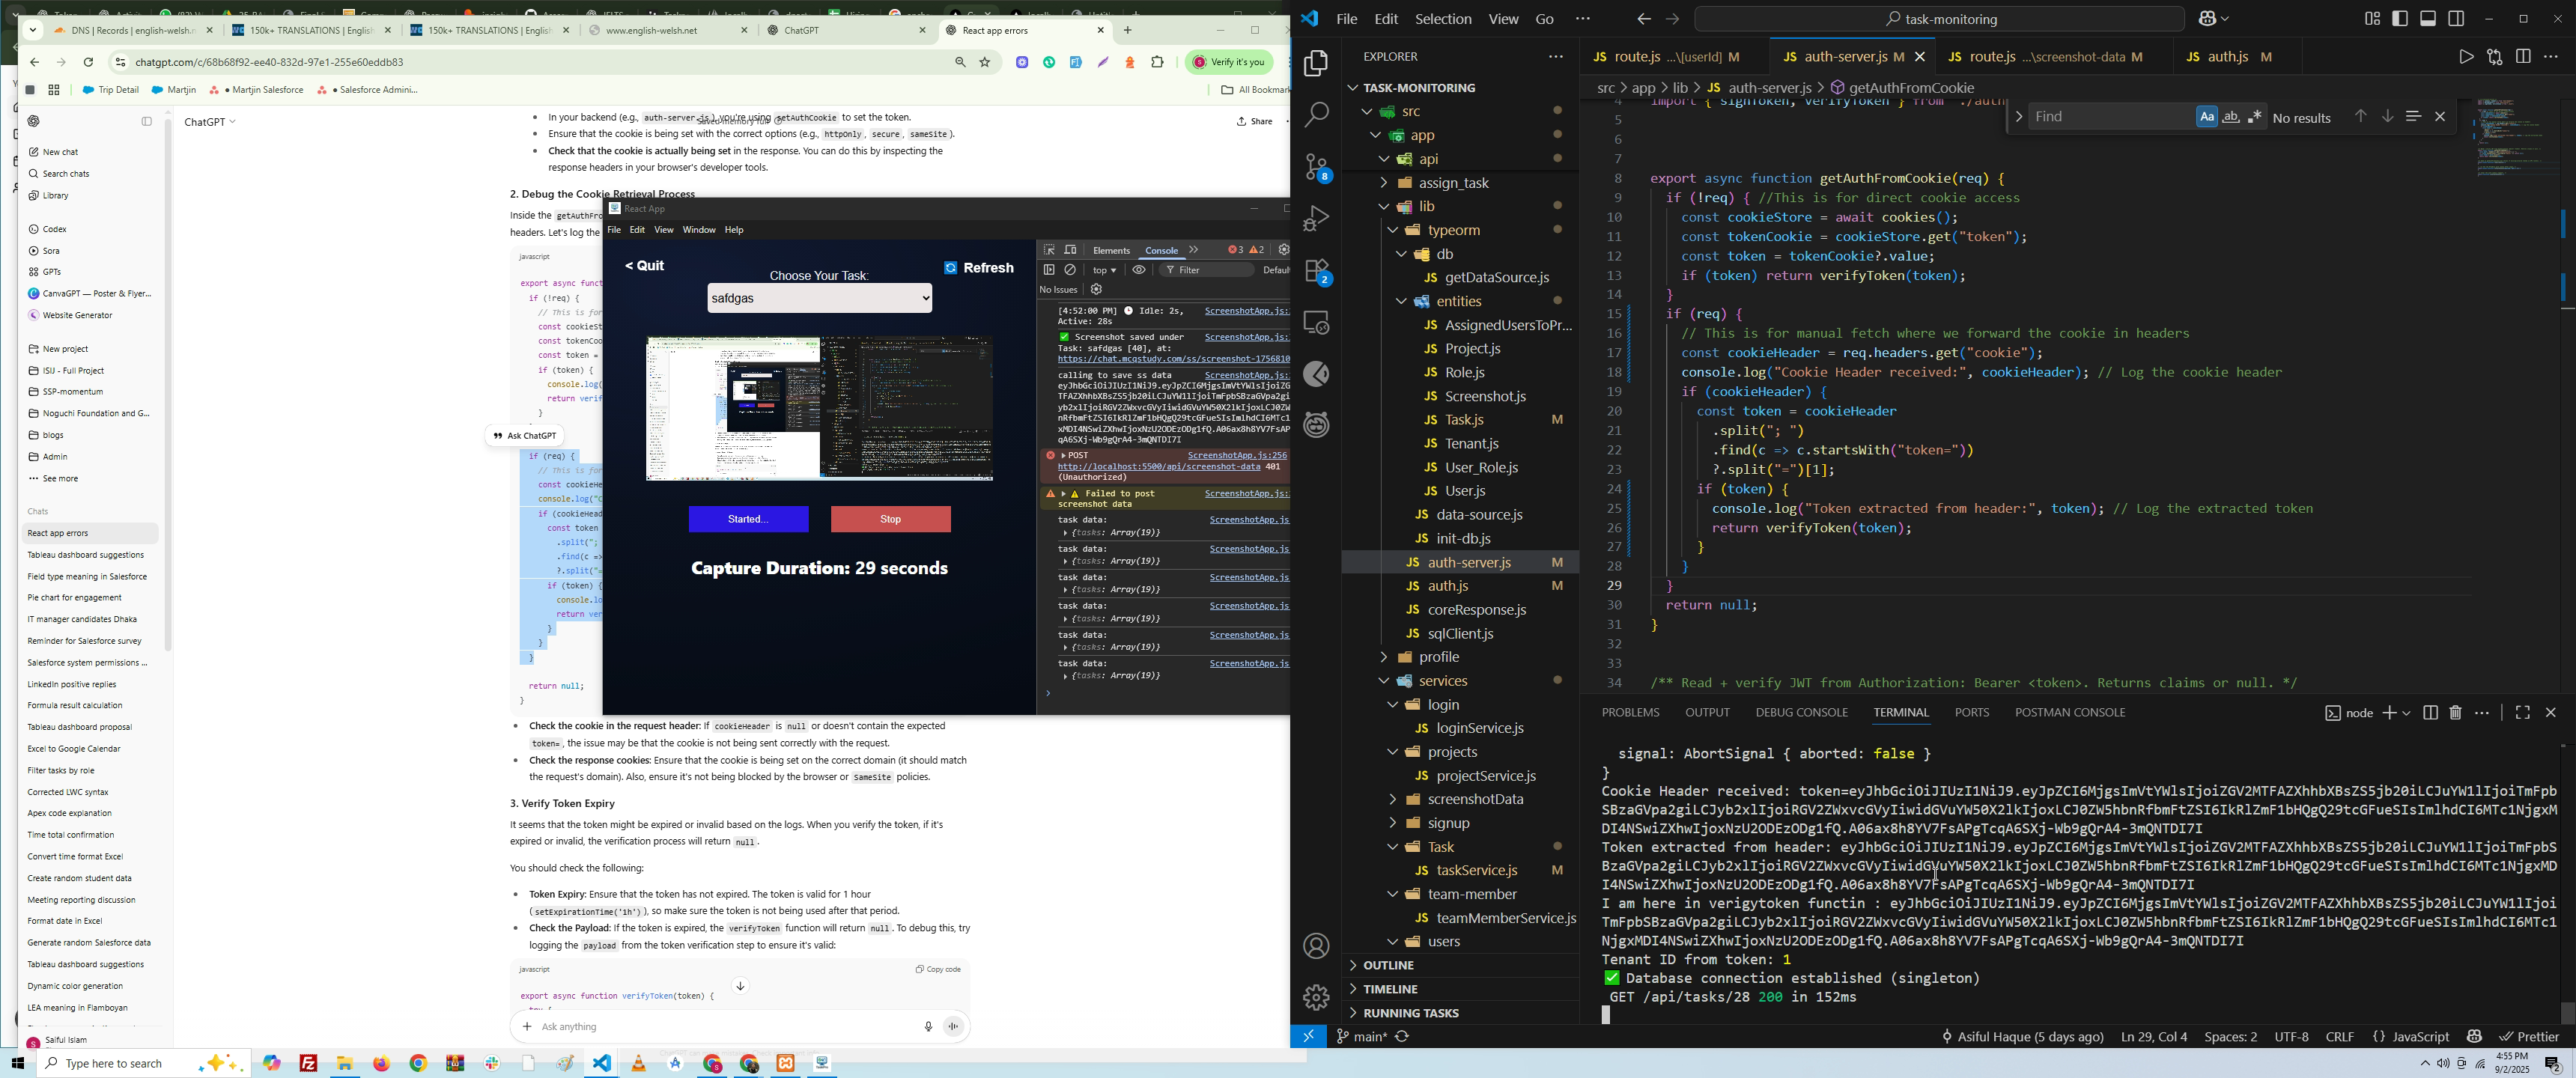Split the terminal panel
This screenshot has width=2576, height=1078.
point(2430,713)
